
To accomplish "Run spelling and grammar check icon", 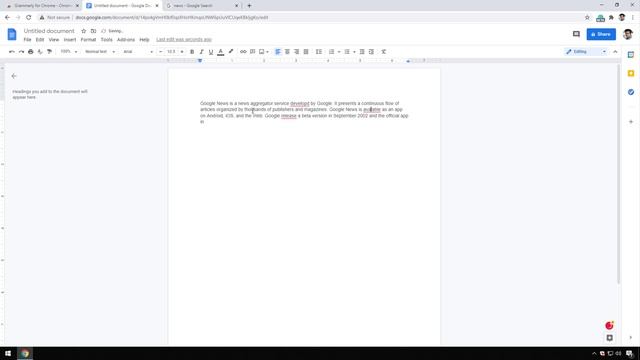I will [x=40, y=52].
